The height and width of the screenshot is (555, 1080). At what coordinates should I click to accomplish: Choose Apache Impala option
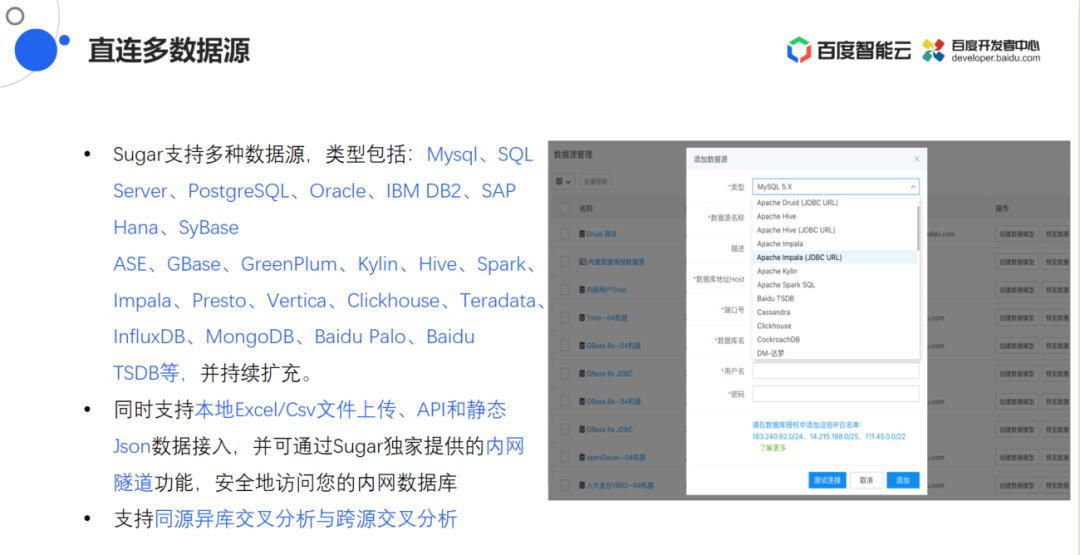[835, 244]
